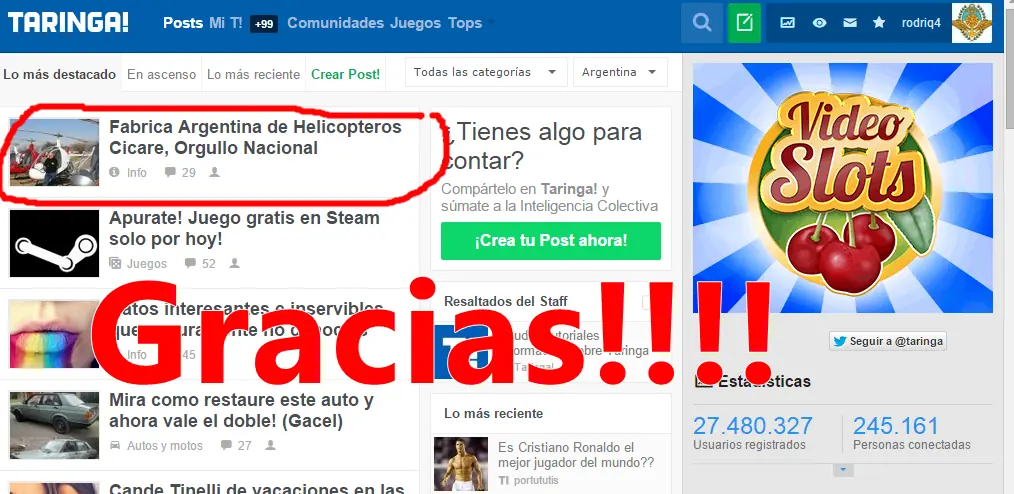Image resolution: width=1014 pixels, height=494 pixels.
Task: Open post Apurate! Juego gratis en Steam
Action: pos(244,228)
